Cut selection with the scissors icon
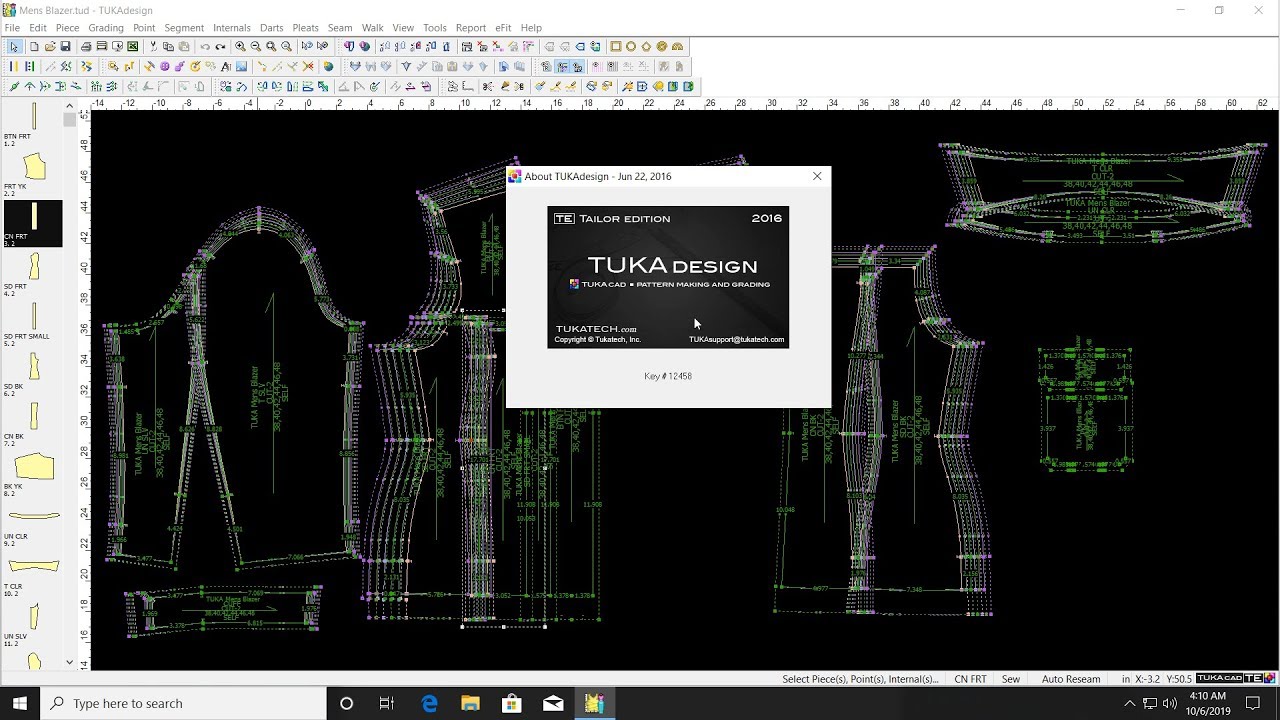Viewport: 1280px width, 720px height. click(x=153, y=46)
